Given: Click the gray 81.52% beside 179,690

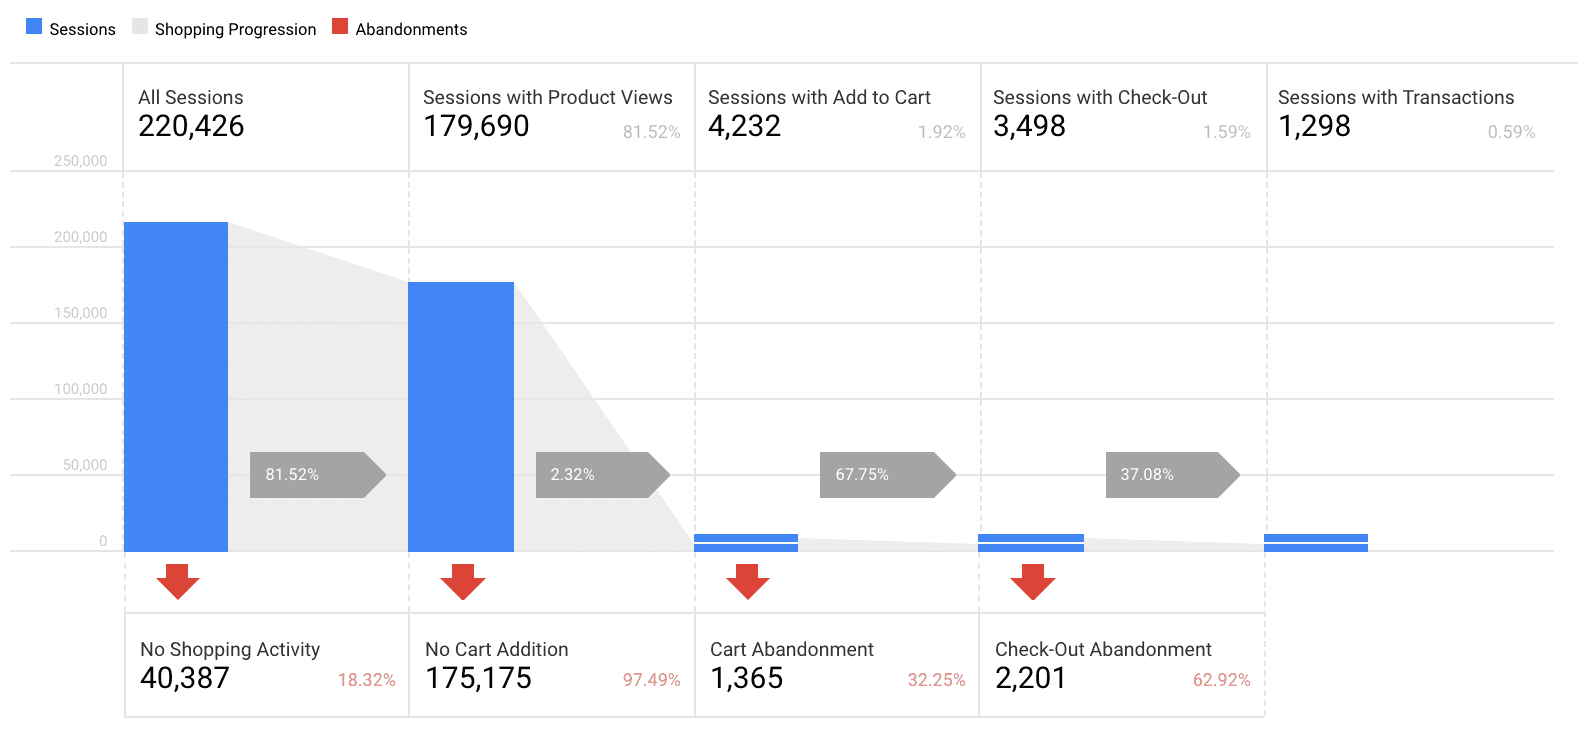Looking at the screenshot, I should (x=652, y=132).
